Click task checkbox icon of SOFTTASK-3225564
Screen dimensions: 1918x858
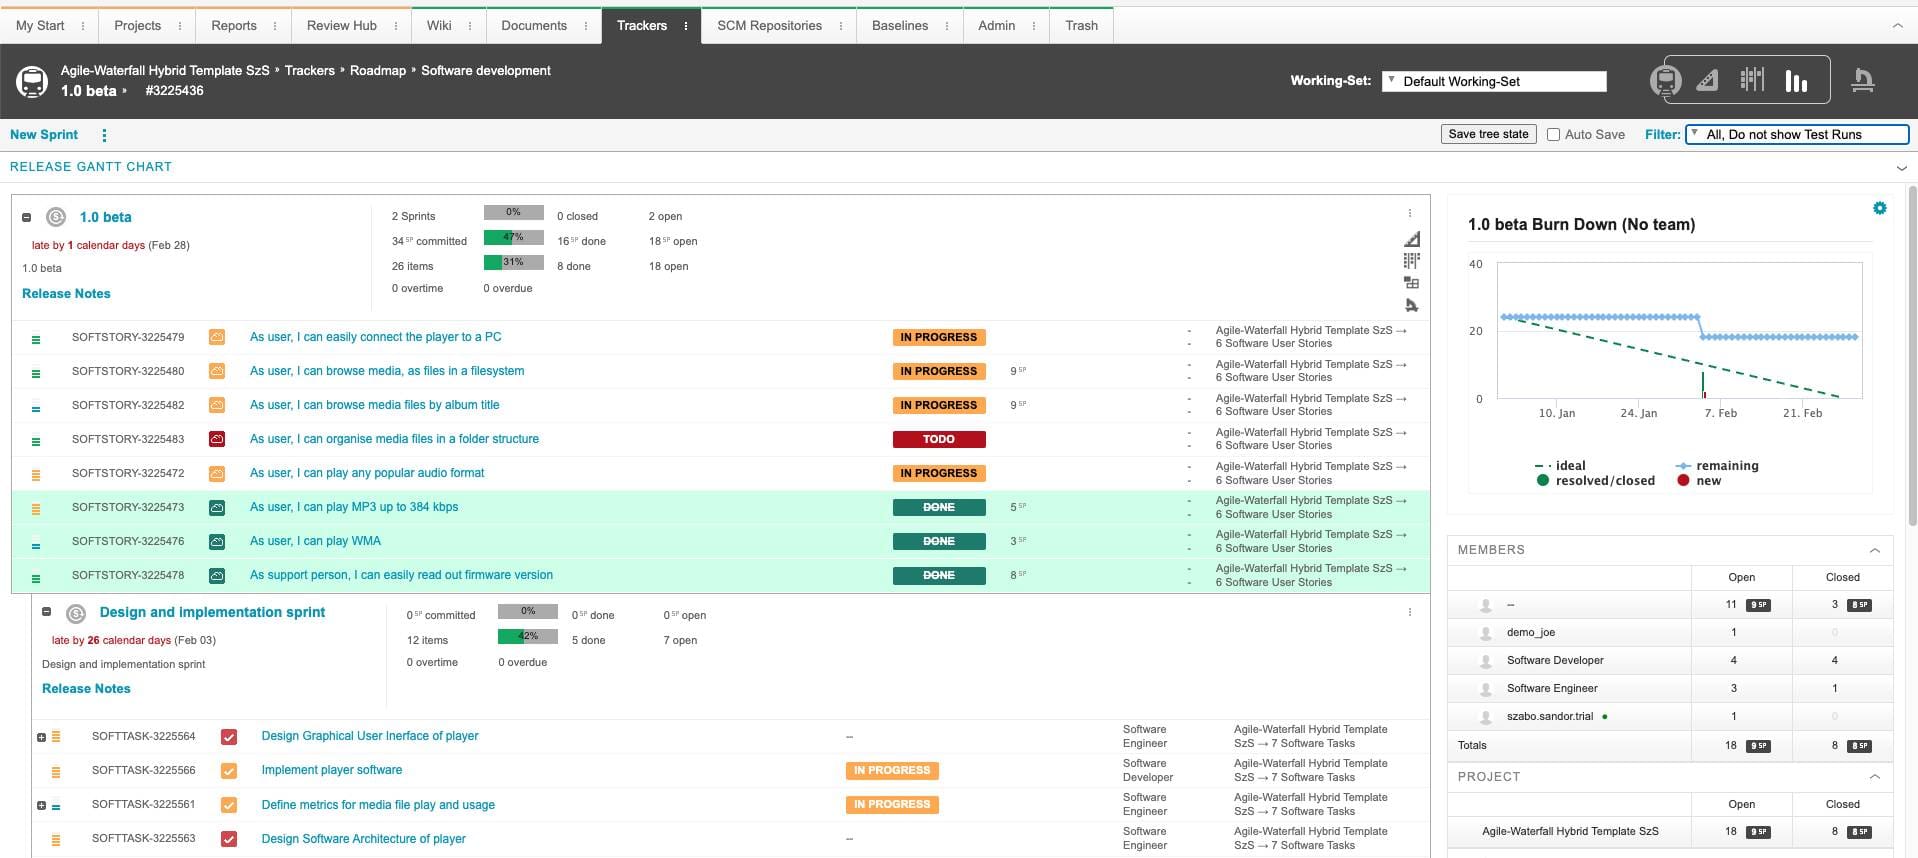point(229,737)
